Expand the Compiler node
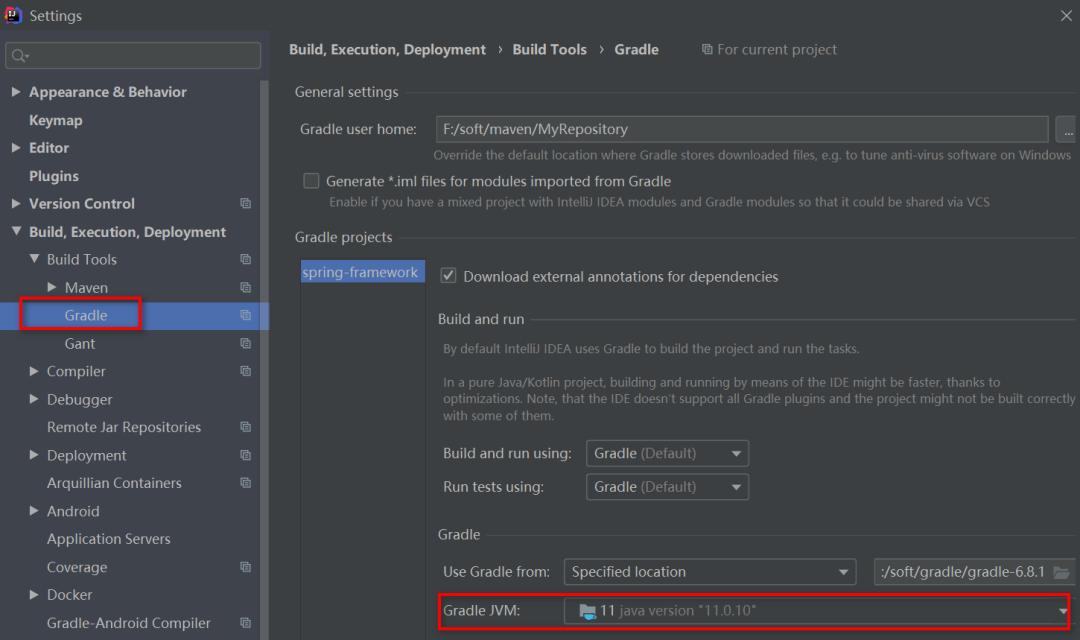 coord(34,371)
